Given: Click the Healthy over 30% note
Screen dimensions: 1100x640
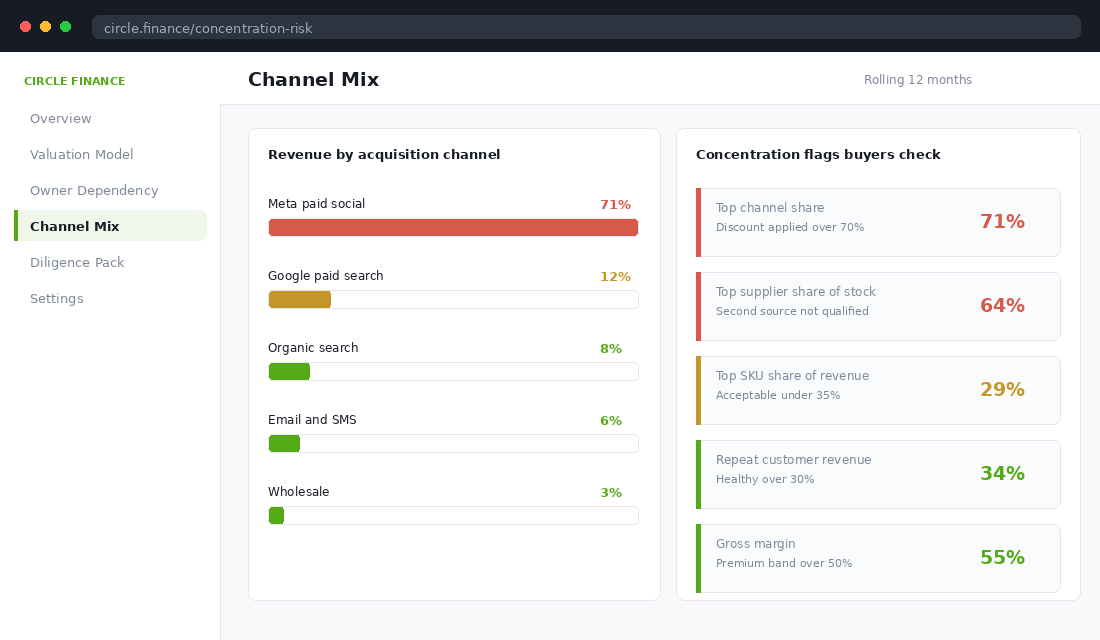Looking at the screenshot, I should point(765,479).
